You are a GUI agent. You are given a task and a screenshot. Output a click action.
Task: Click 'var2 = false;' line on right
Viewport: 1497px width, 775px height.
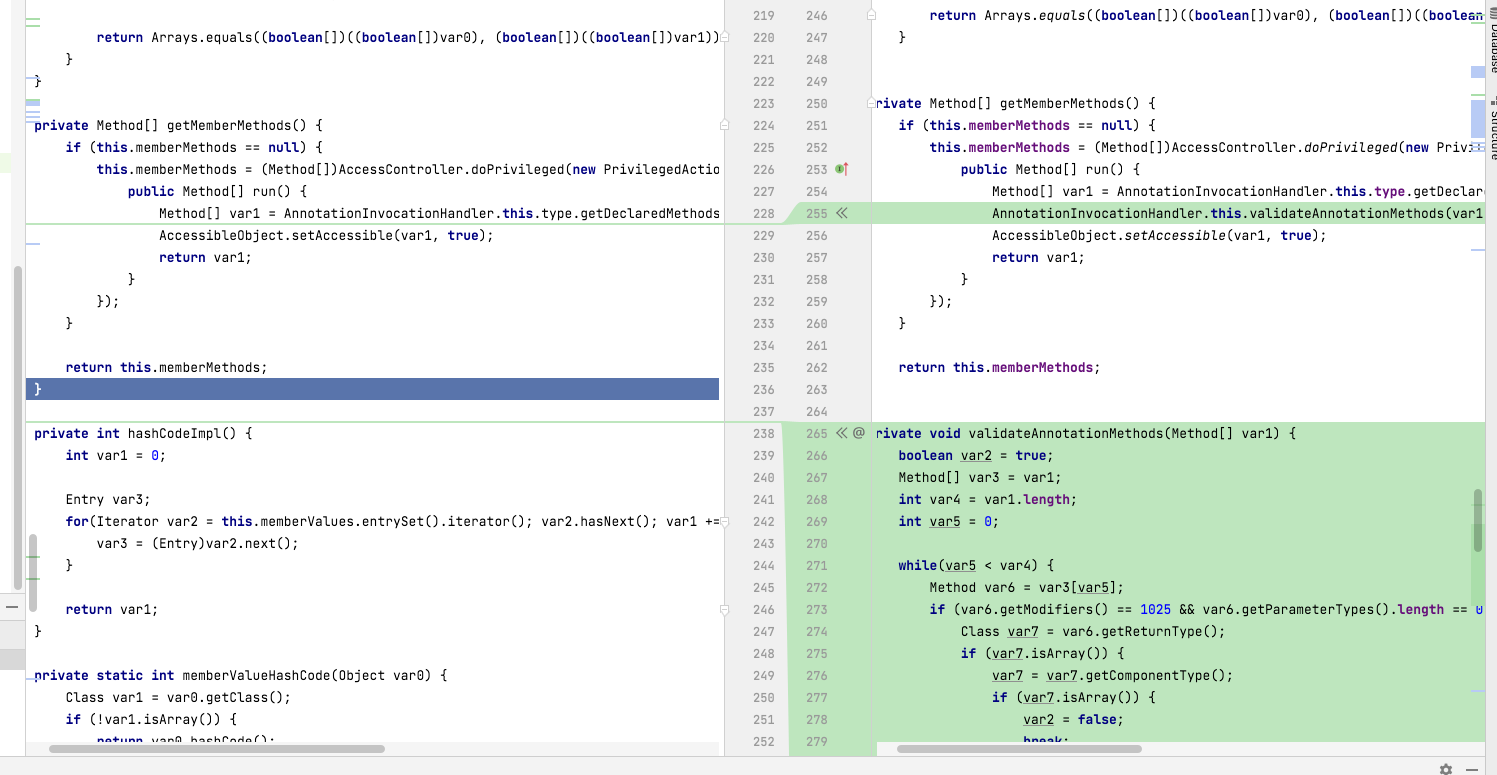[x=1073, y=719]
